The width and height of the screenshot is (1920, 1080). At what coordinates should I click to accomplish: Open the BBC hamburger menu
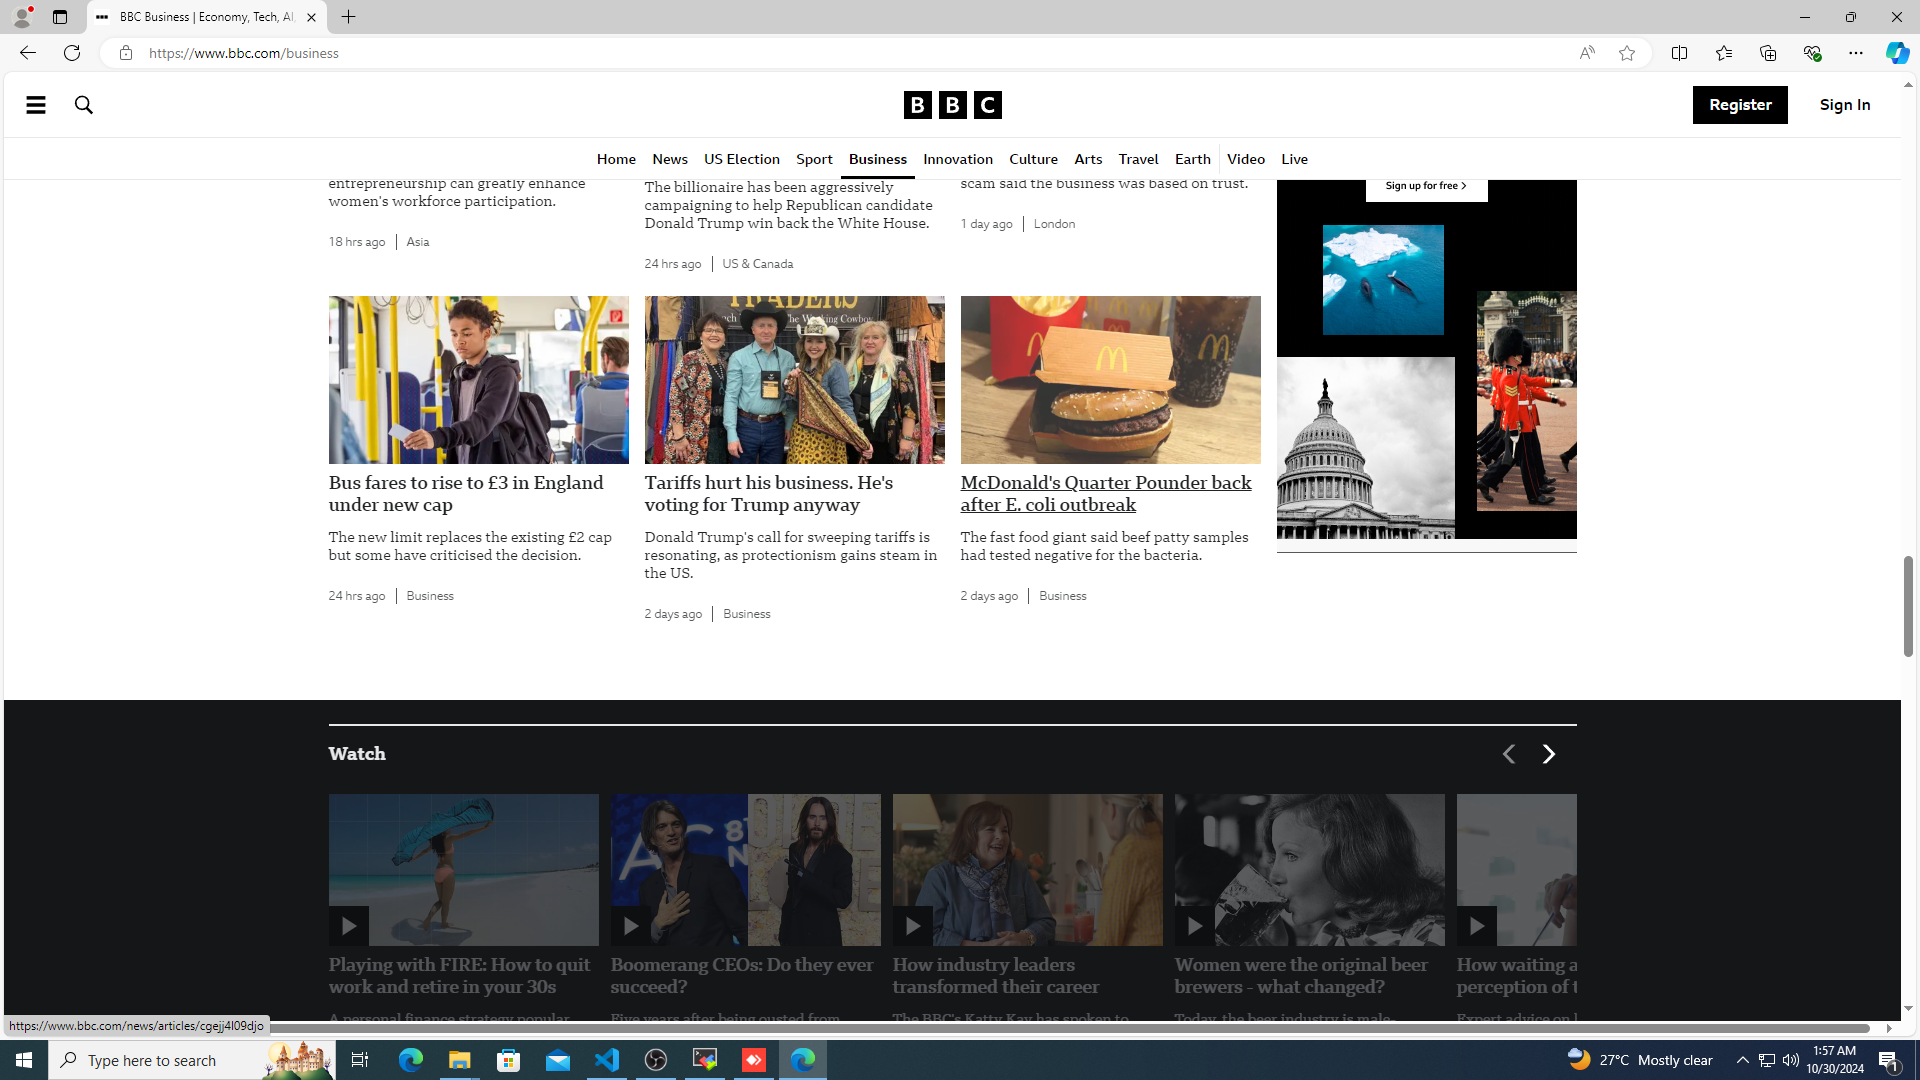coord(35,104)
